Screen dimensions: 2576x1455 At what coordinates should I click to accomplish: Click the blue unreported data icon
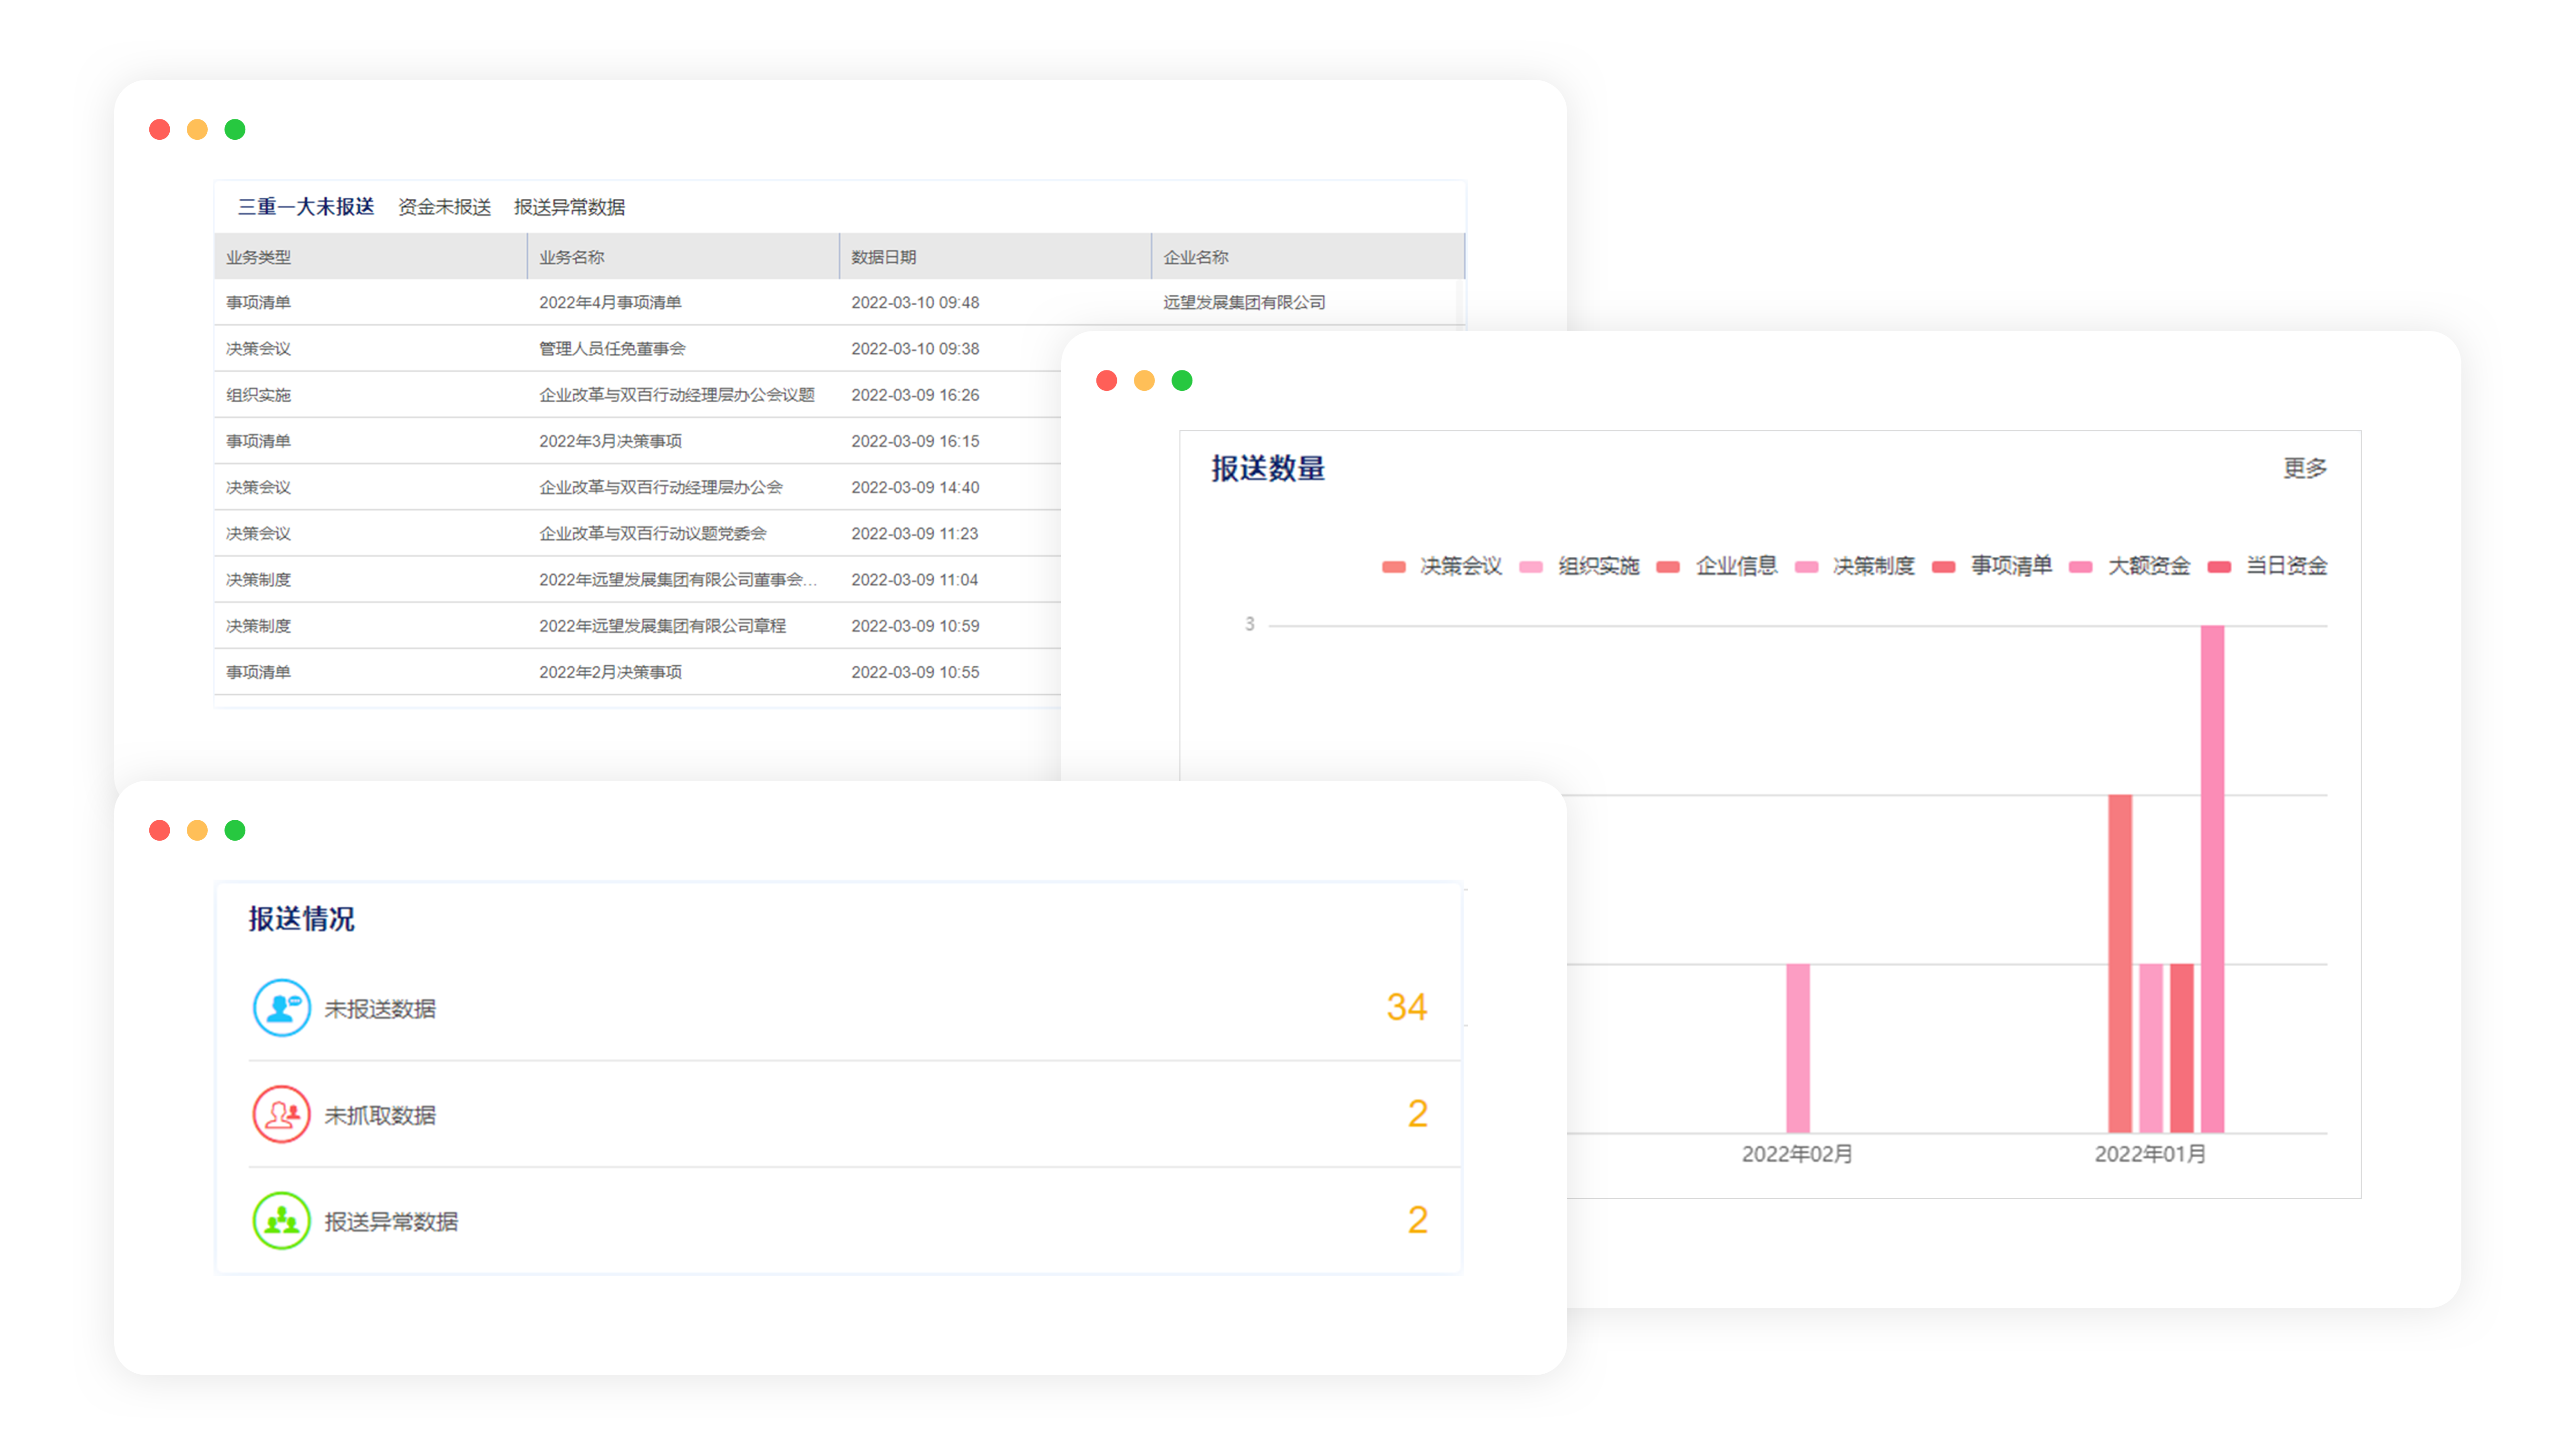[281, 1007]
